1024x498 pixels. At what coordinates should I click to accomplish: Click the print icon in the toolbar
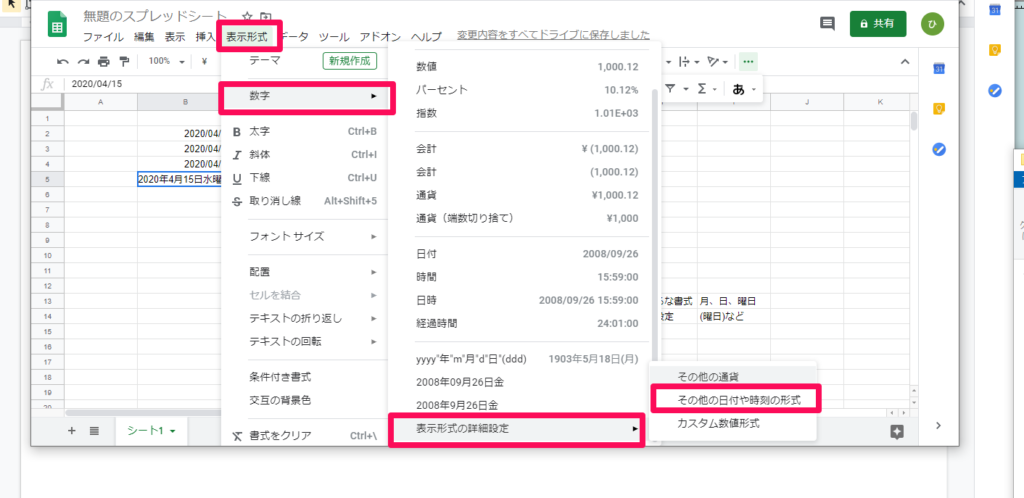click(x=103, y=61)
